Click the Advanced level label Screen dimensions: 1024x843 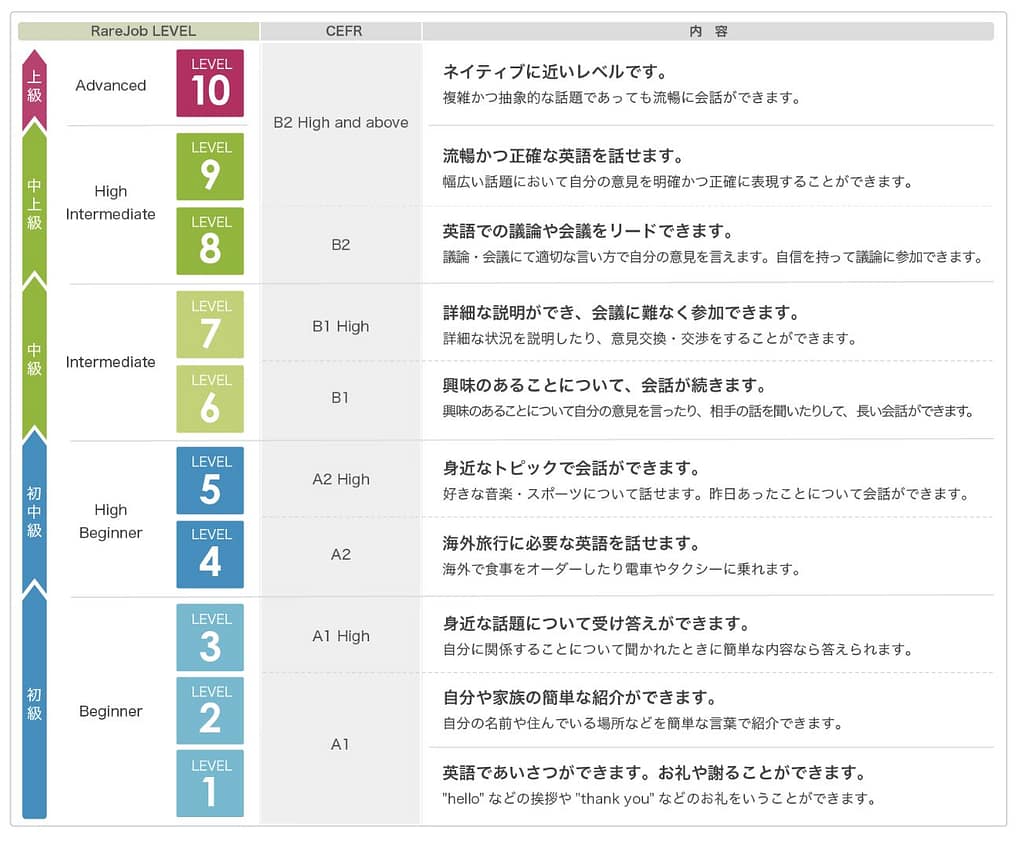tap(110, 86)
